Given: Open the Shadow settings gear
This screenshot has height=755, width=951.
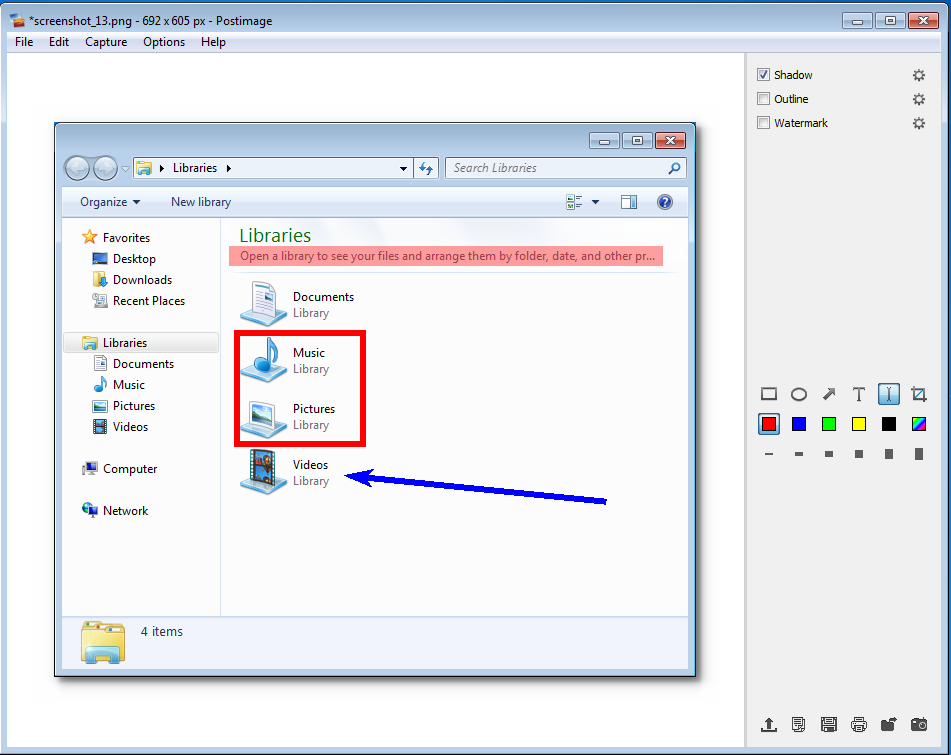Looking at the screenshot, I should (918, 74).
